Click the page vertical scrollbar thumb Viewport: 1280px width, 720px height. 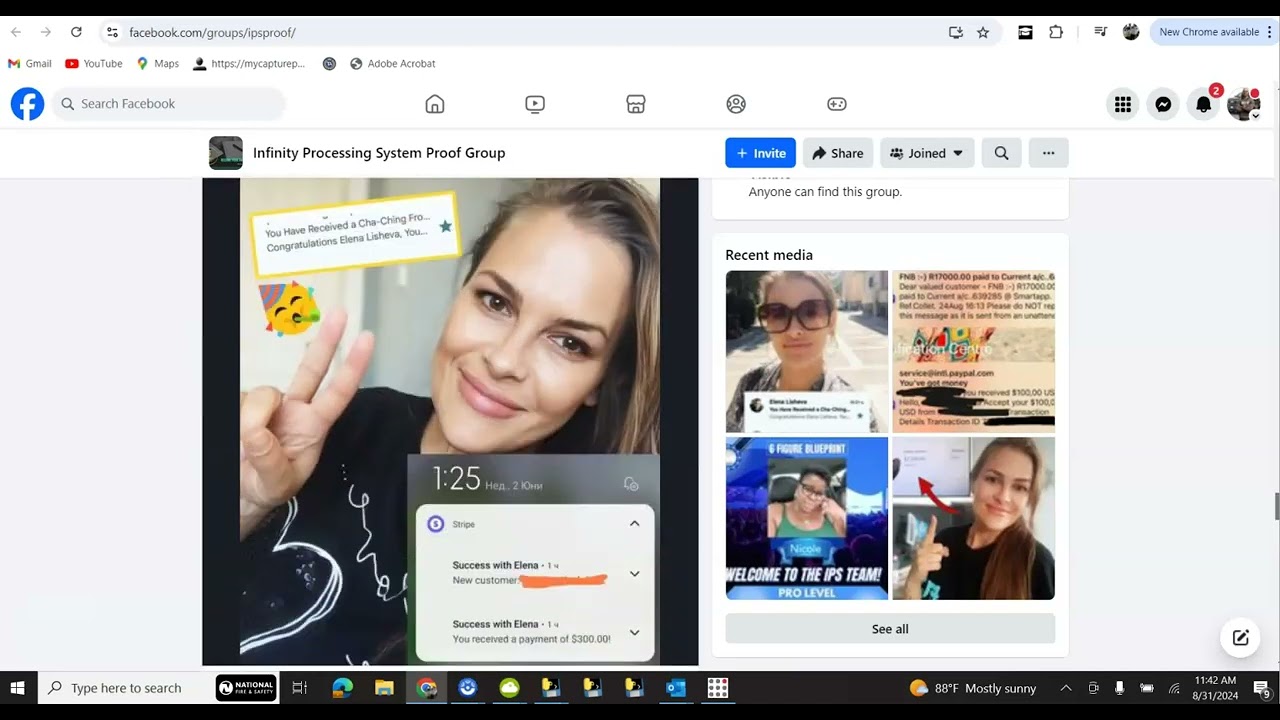[1275, 506]
